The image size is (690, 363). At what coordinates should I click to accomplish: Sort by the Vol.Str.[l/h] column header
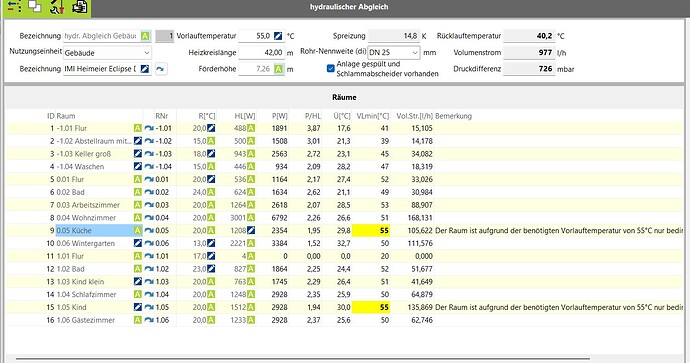415,116
